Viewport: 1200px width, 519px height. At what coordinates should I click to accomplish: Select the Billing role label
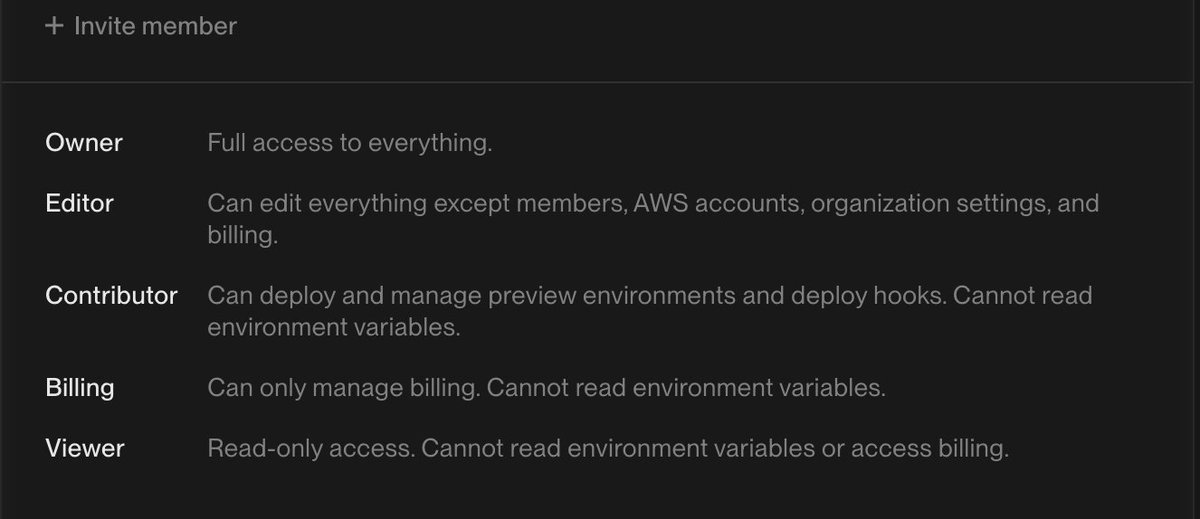(x=80, y=388)
